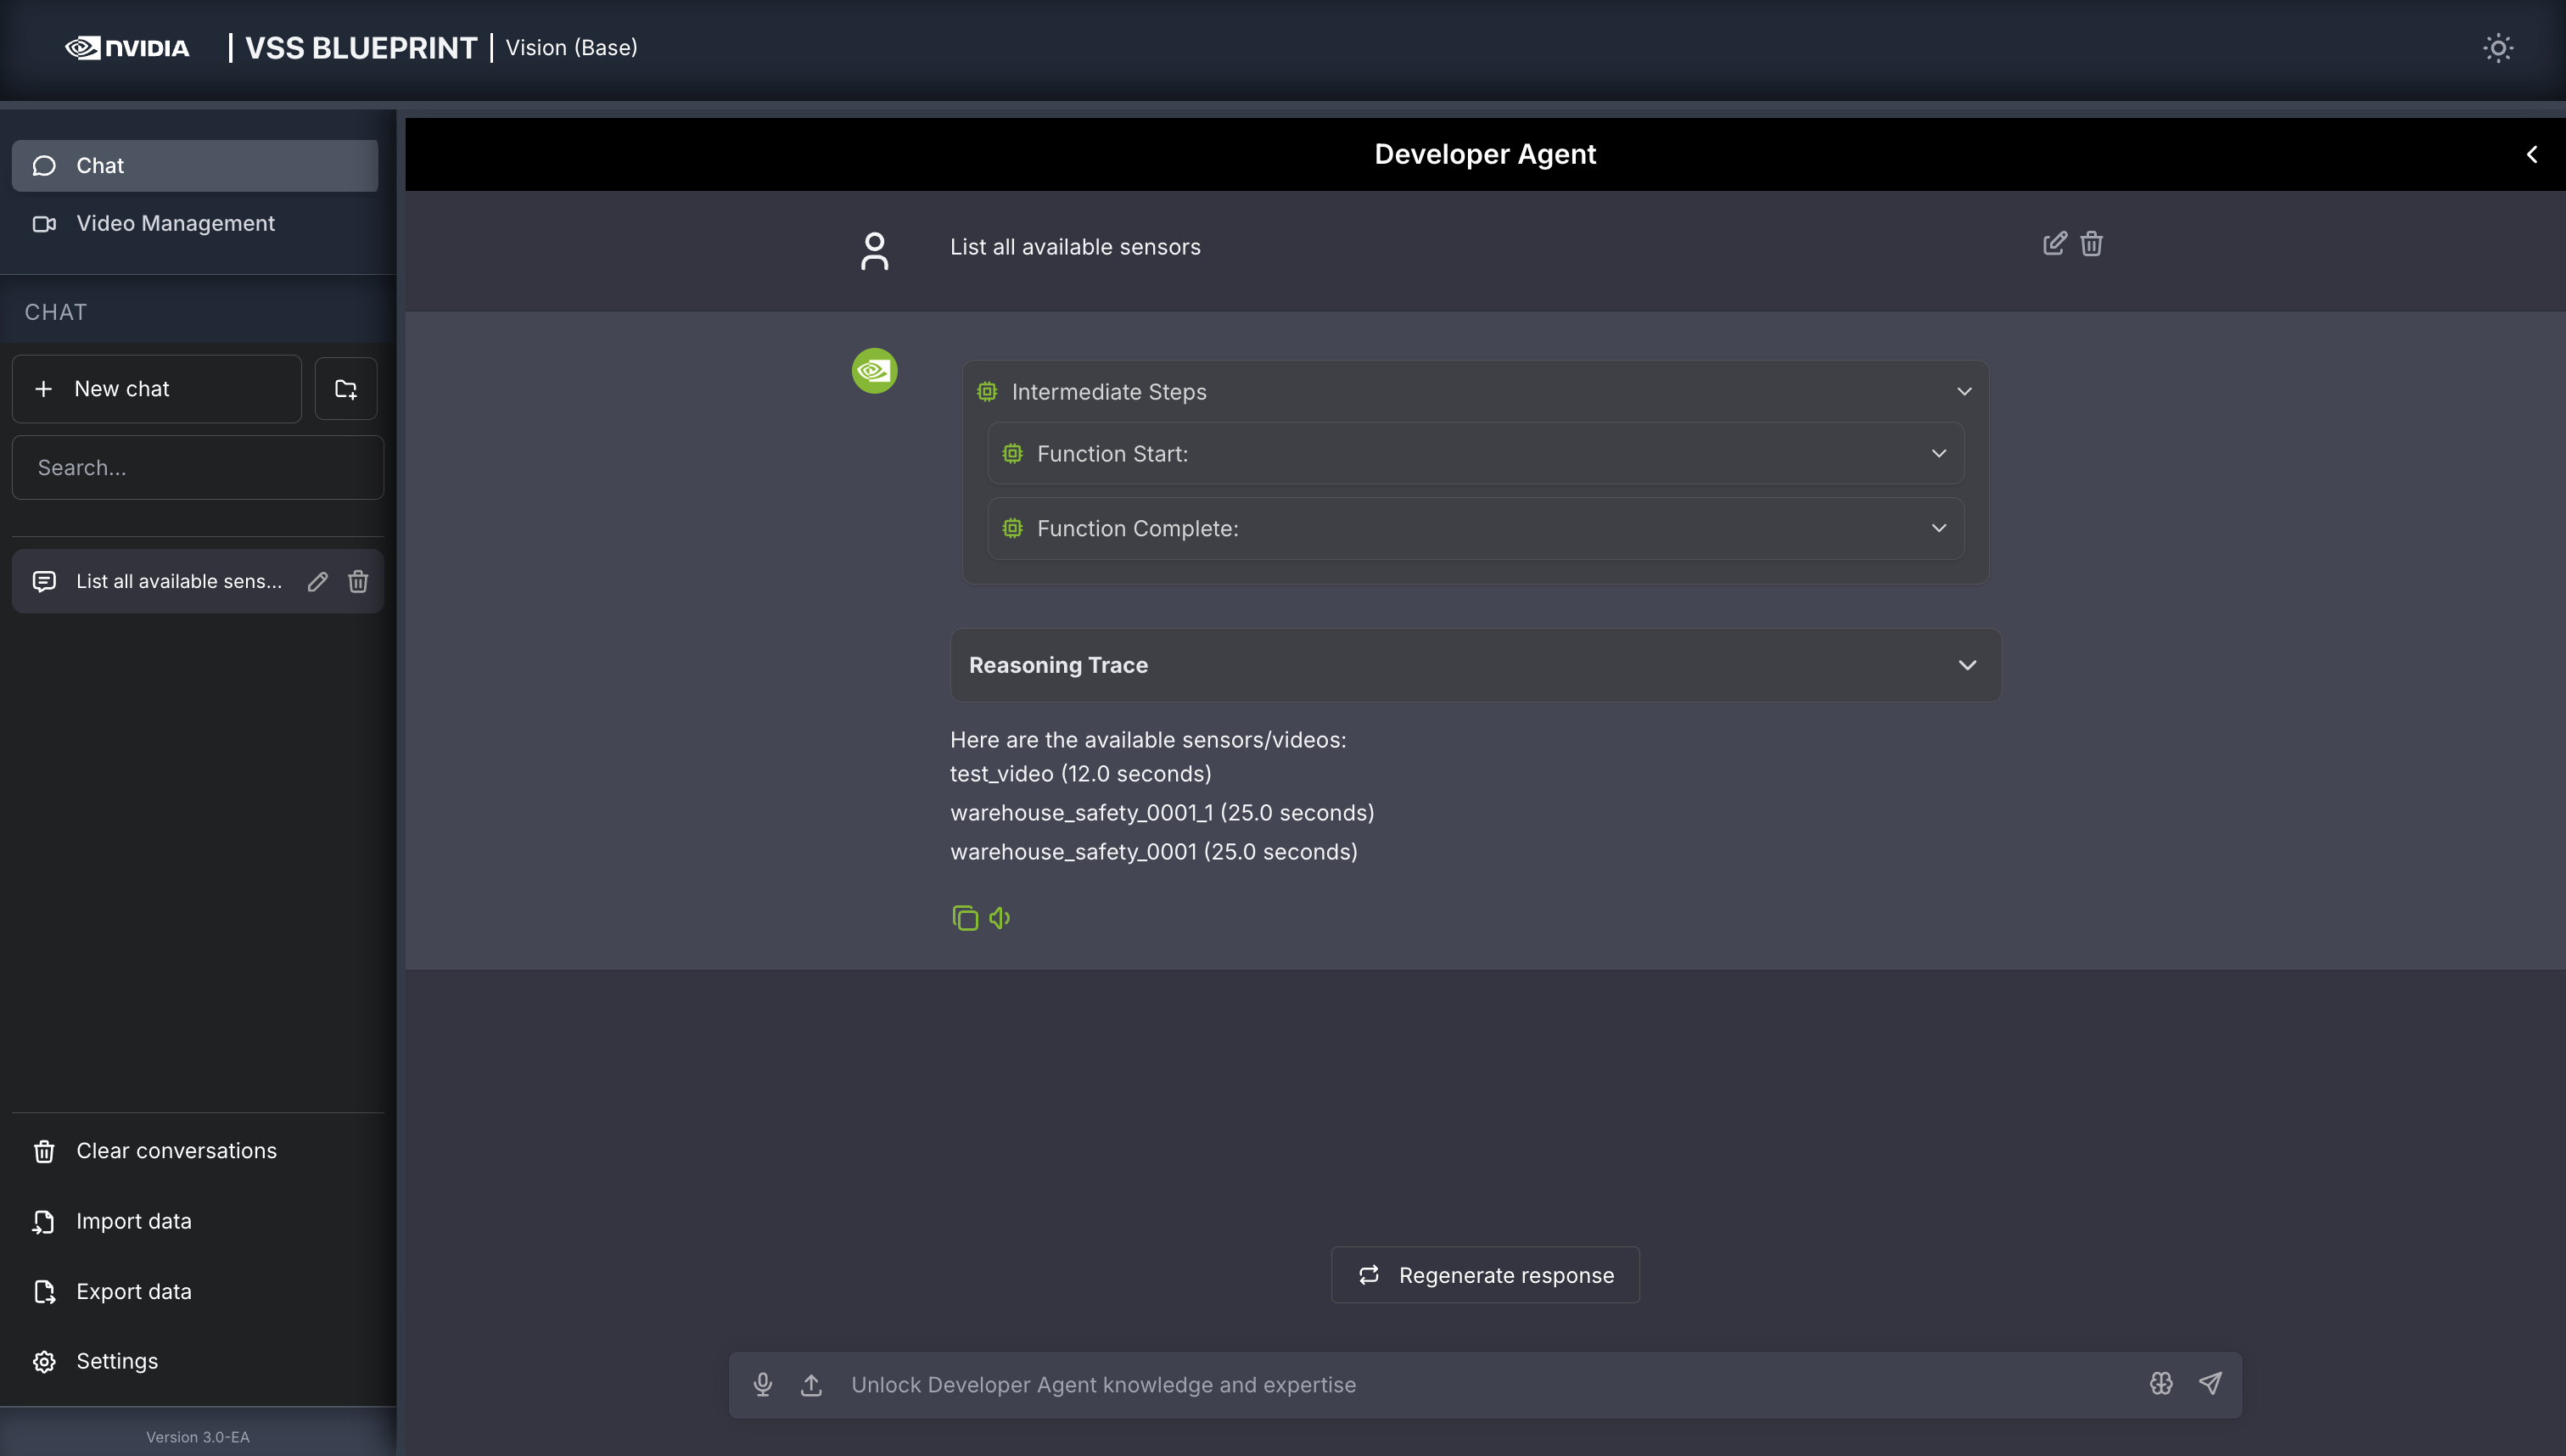2566x1456 pixels.
Task: Click the upload file icon in chat input
Action: pyautogui.click(x=811, y=1384)
